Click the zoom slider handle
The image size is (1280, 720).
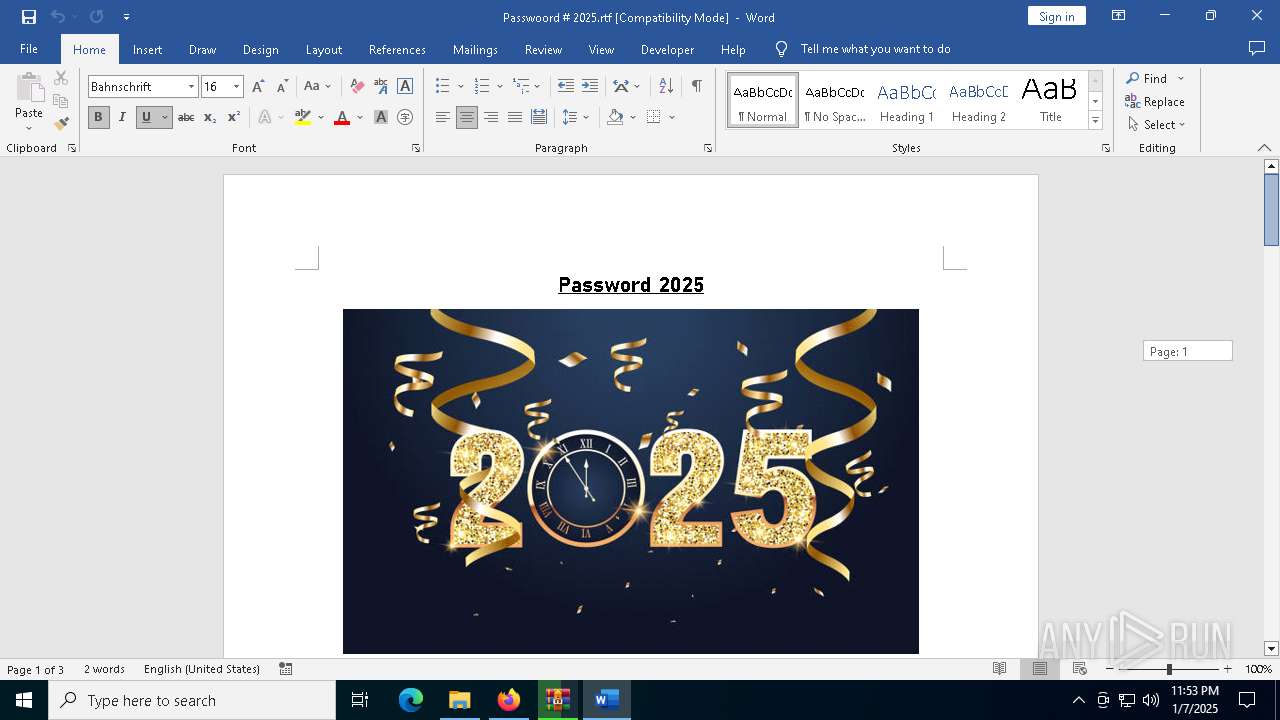coord(1169,669)
